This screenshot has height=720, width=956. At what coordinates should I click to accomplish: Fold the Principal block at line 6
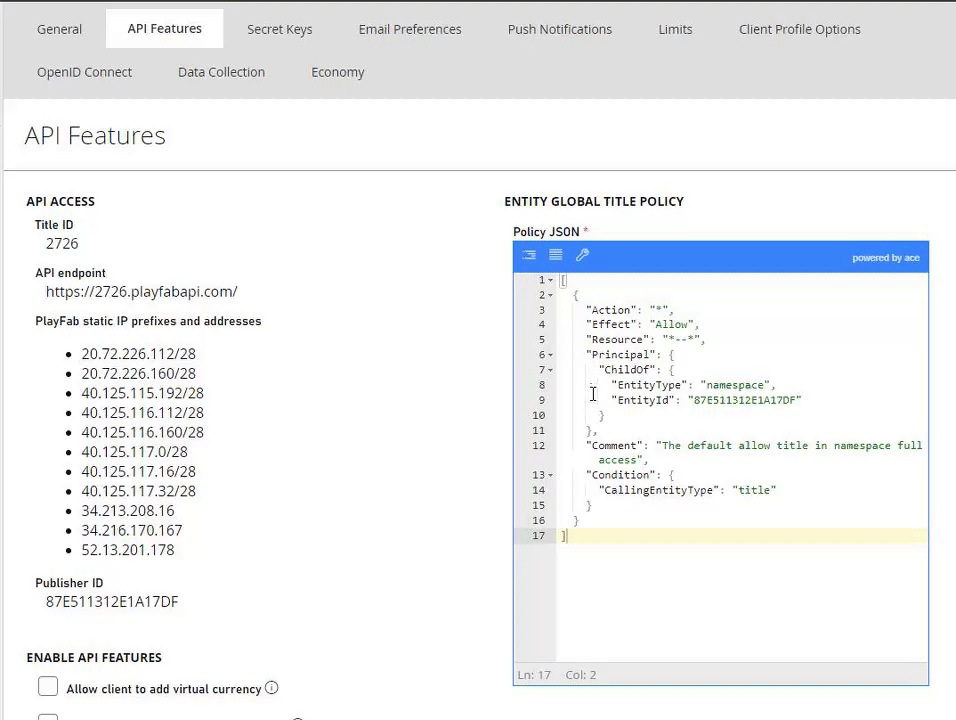coord(550,355)
